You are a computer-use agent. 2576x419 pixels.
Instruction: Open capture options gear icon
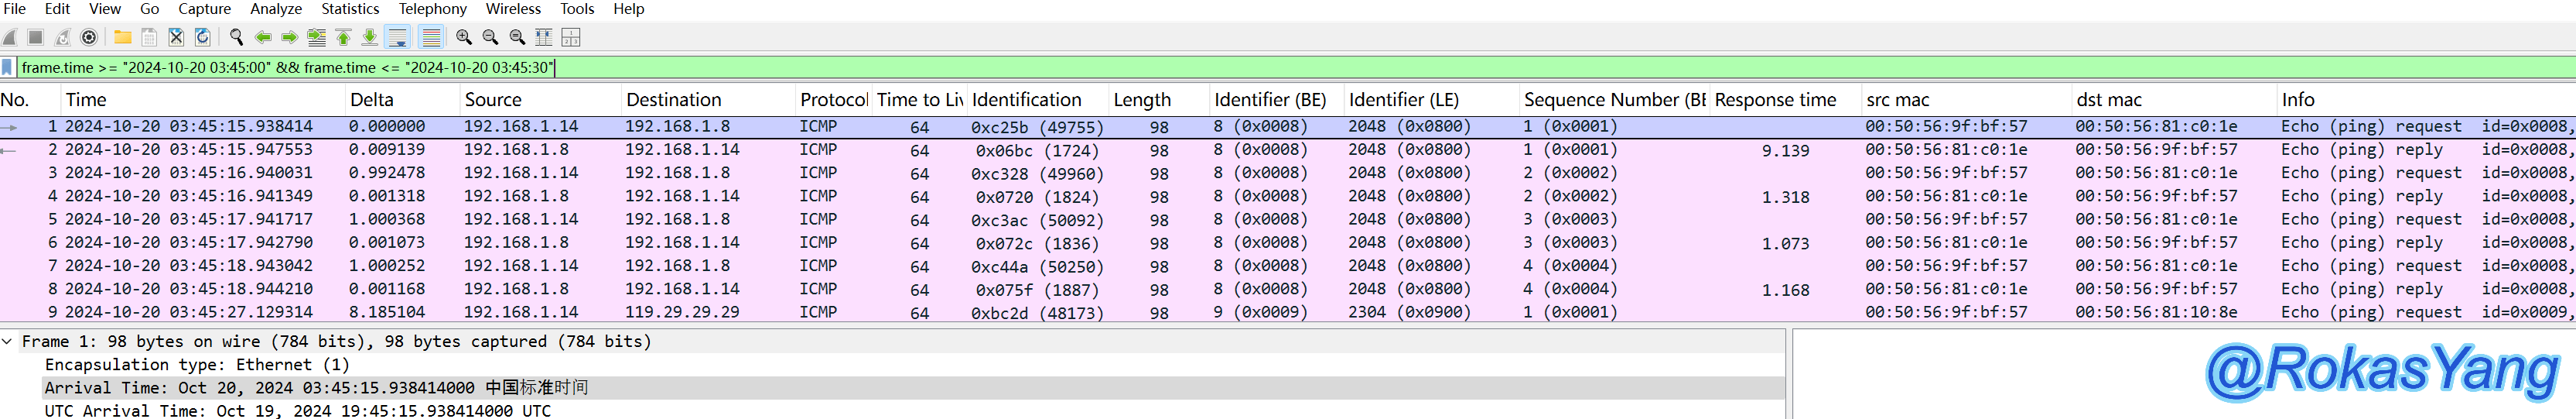89,37
